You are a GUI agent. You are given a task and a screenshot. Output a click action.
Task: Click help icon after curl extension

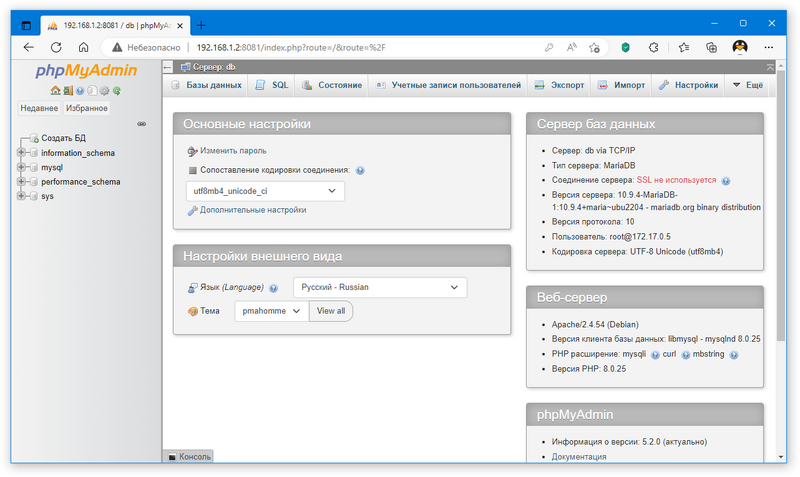[686, 355]
